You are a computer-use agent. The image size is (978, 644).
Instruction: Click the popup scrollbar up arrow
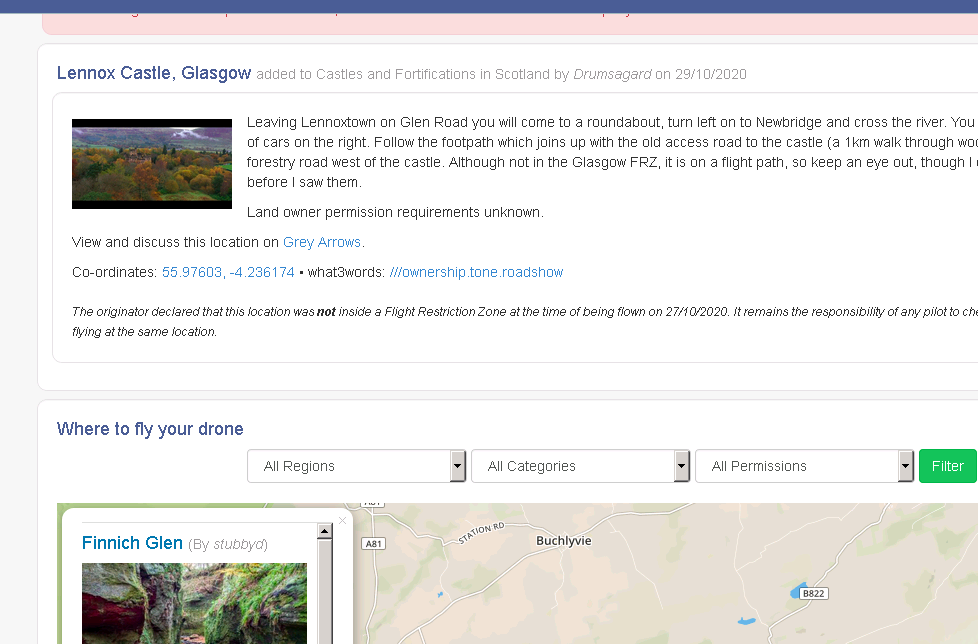click(x=324, y=531)
